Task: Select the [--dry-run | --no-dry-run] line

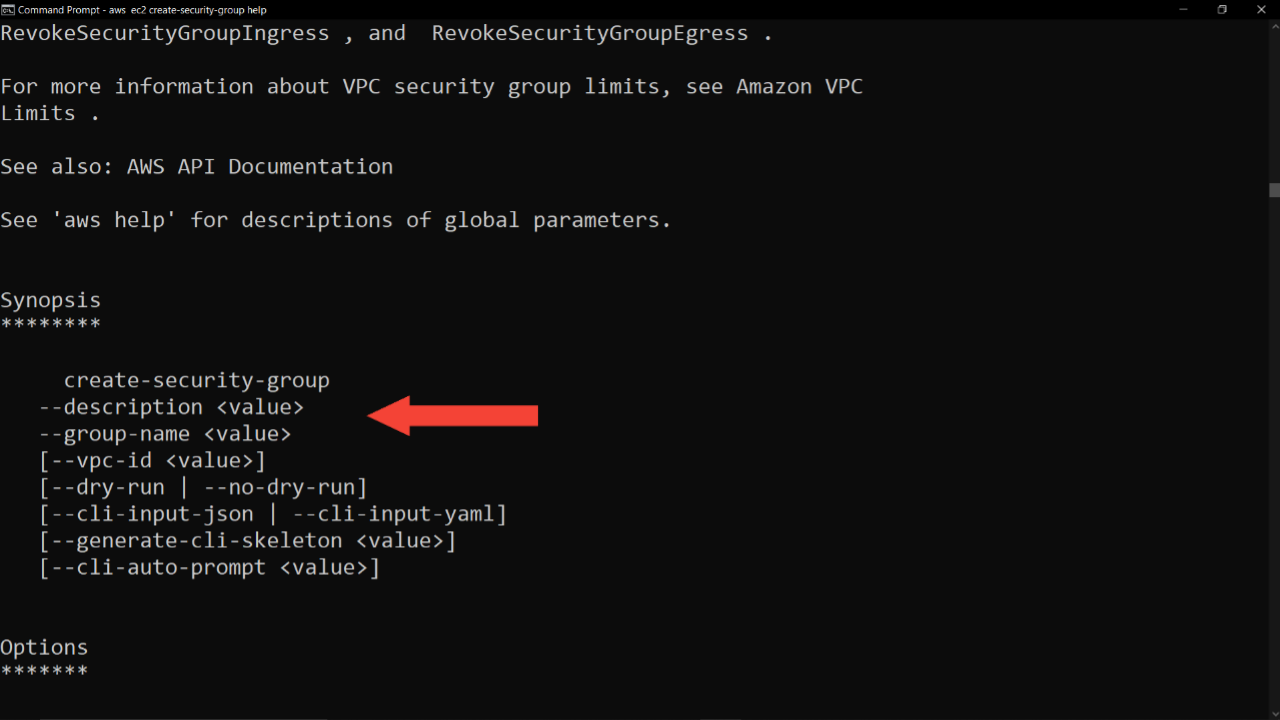Action: (x=202, y=487)
